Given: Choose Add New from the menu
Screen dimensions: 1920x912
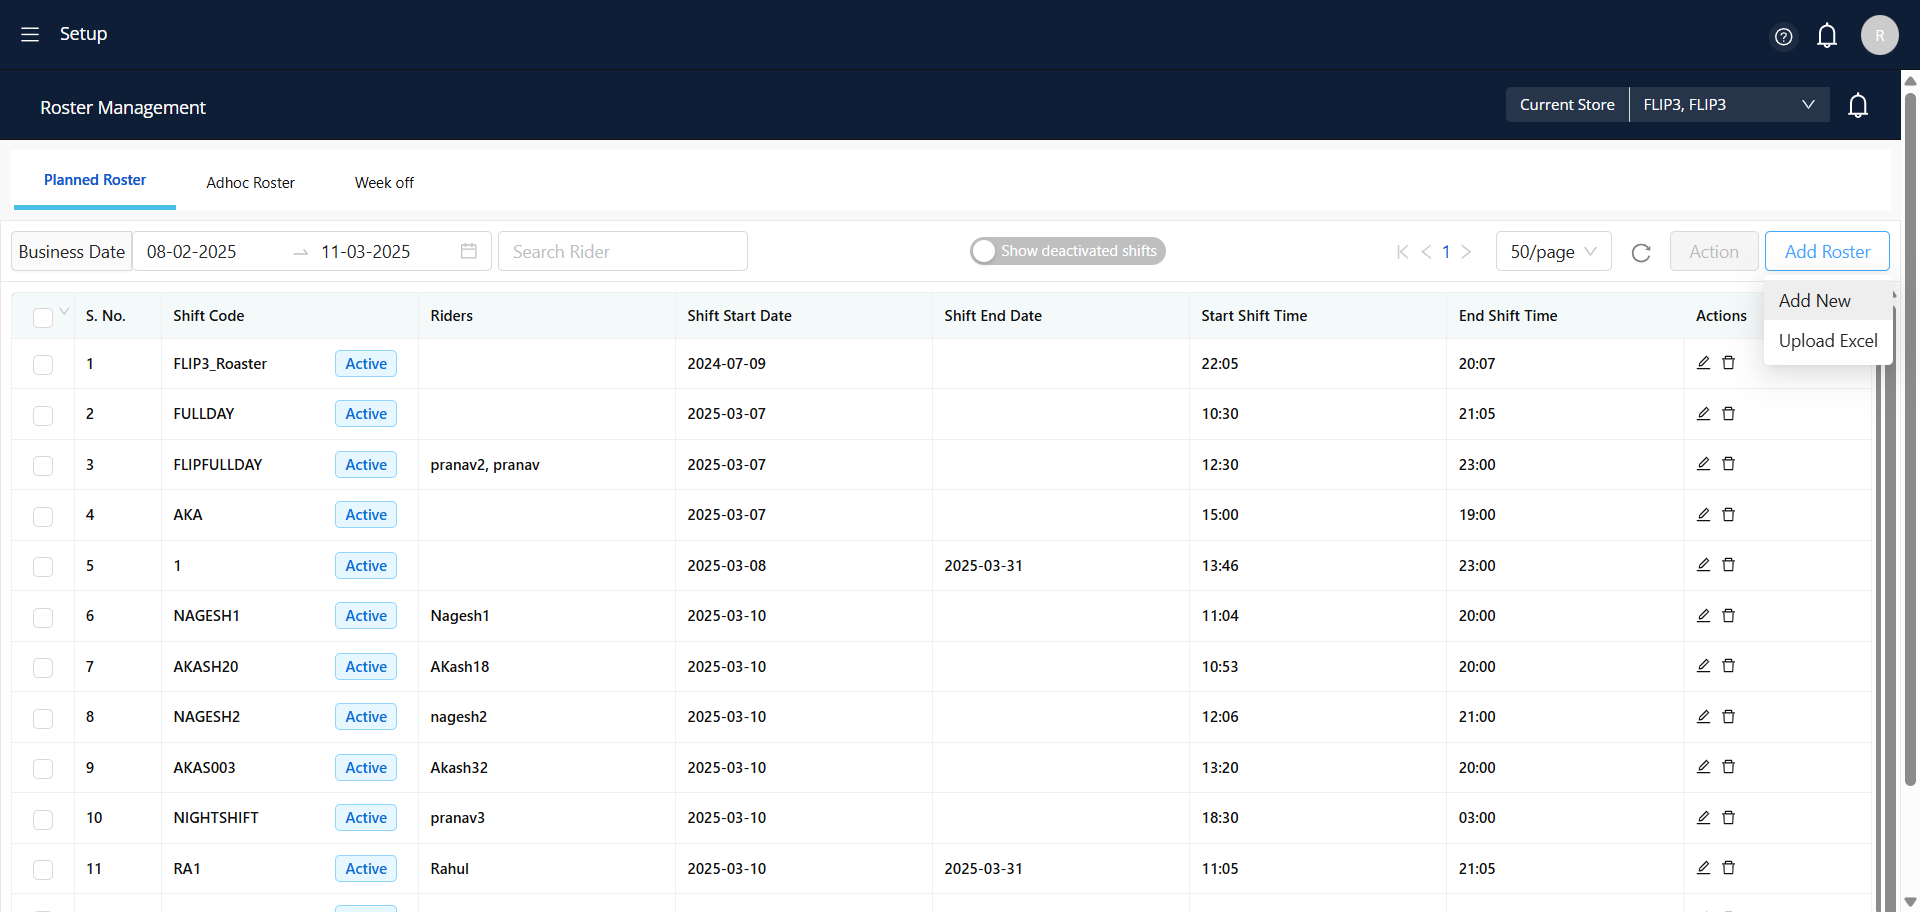Looking at the screenshot, I should (1828, 300).
